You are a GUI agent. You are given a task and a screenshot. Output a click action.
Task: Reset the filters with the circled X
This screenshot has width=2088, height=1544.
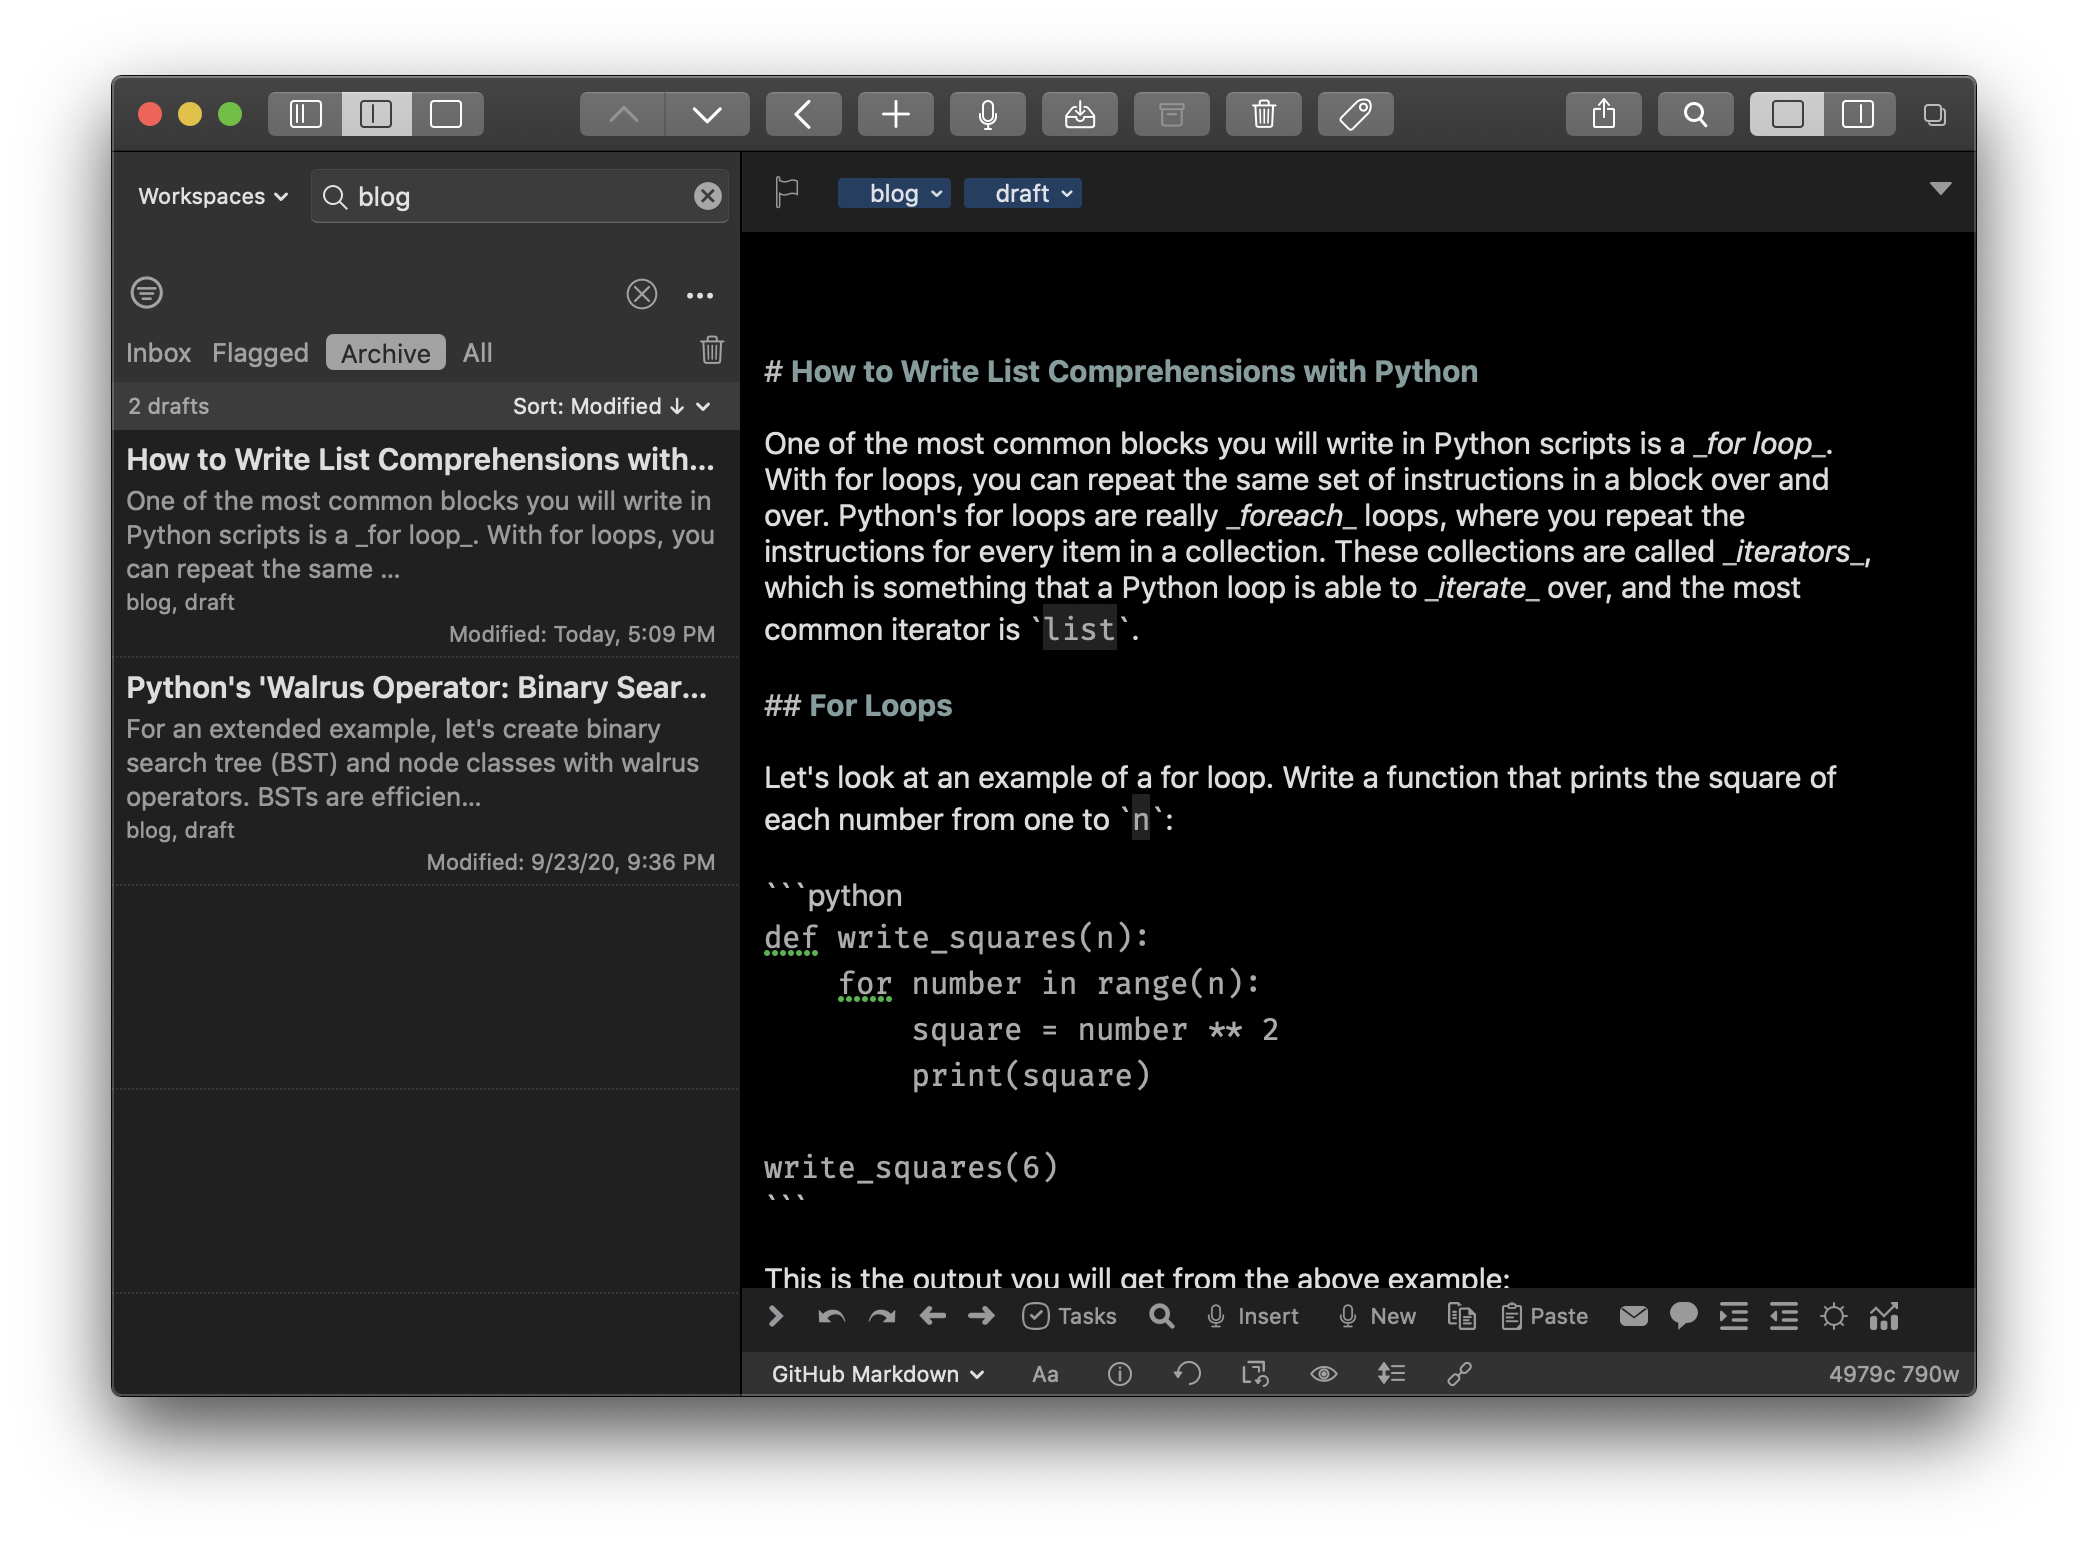point(641,294)
